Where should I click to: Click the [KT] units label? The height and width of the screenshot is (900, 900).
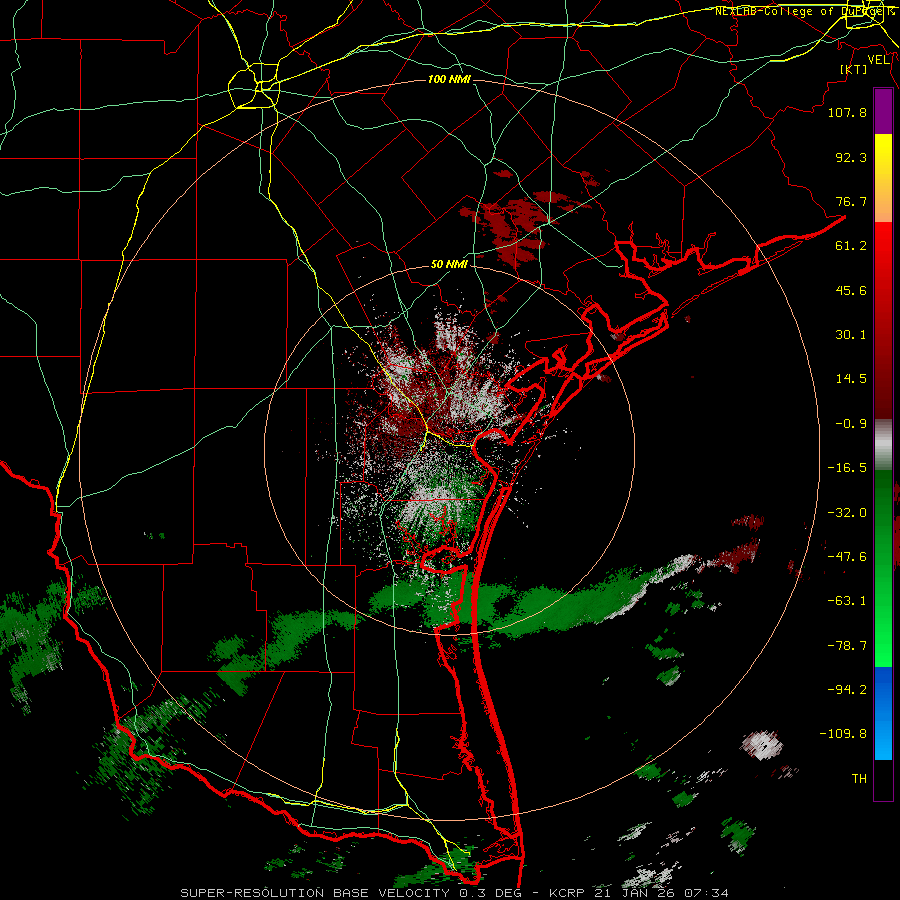click(x=854, y=69)
